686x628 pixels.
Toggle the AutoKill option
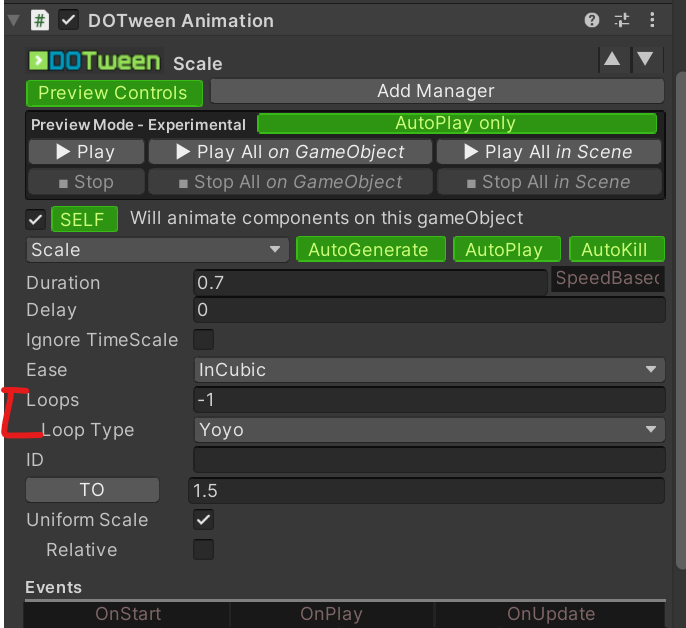click(x=616, y=249)
